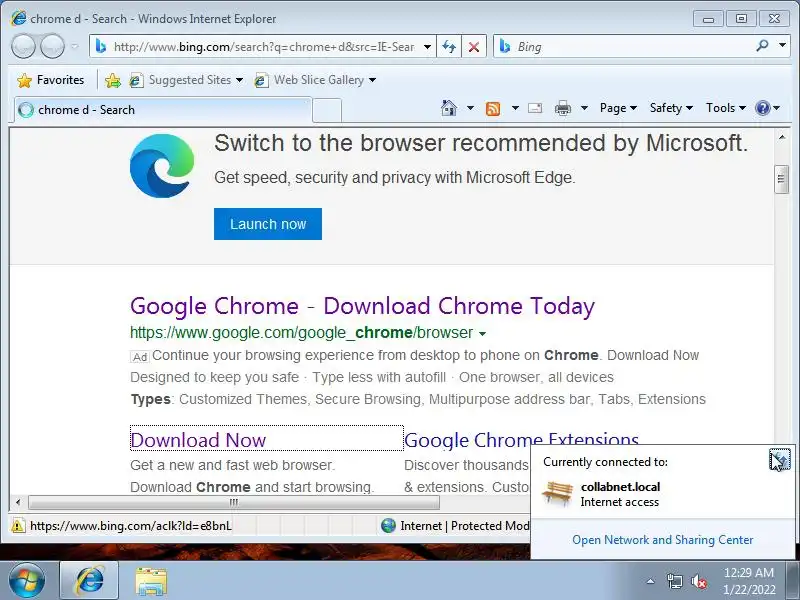This screenshot has width=800, height=600.
Task: Open Network and Sharing Center link
Action: pyautogui.click(x=662, y=540)
